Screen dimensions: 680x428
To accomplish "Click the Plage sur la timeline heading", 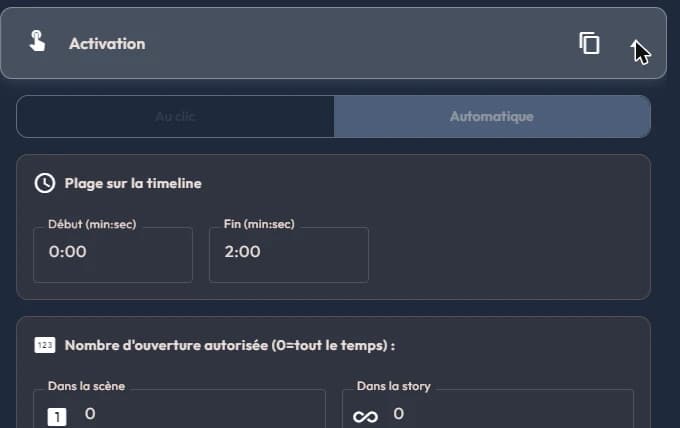I will pos(133,183).
